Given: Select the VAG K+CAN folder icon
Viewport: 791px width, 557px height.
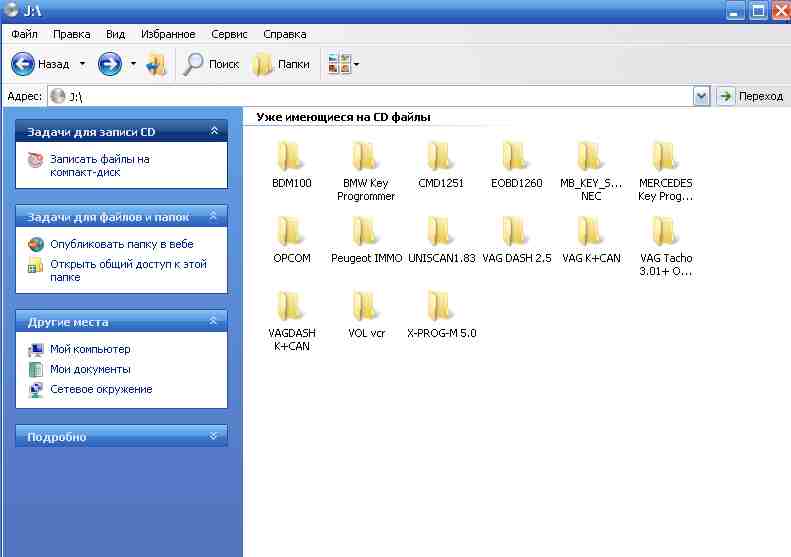Looking at the screenshot, I should pos(590,231).
